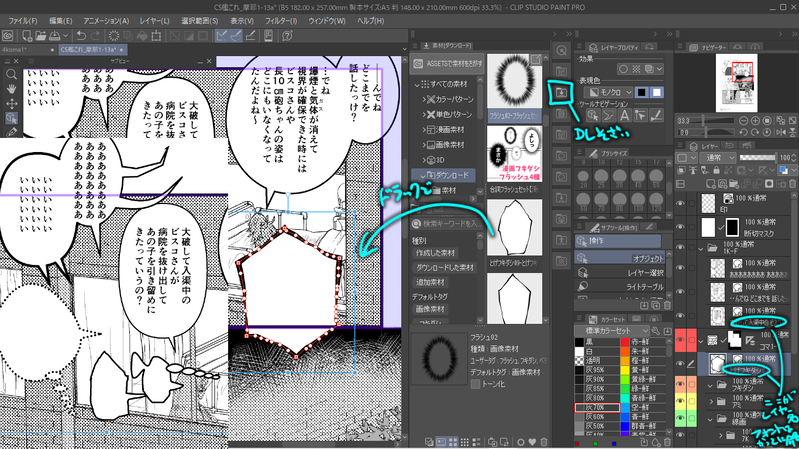The width and height of the screenshot is (799, 449).
Task: Click the balloon pen icon in tool navigation
Action: click(x=608, y=116)
